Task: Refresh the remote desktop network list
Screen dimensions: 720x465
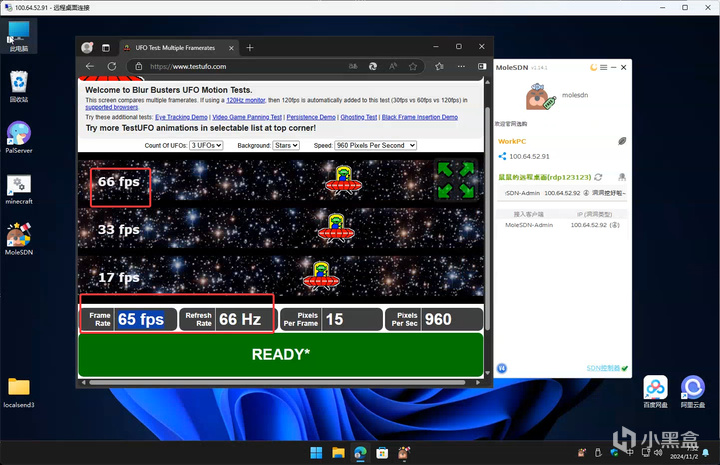Action: [598, 177]
